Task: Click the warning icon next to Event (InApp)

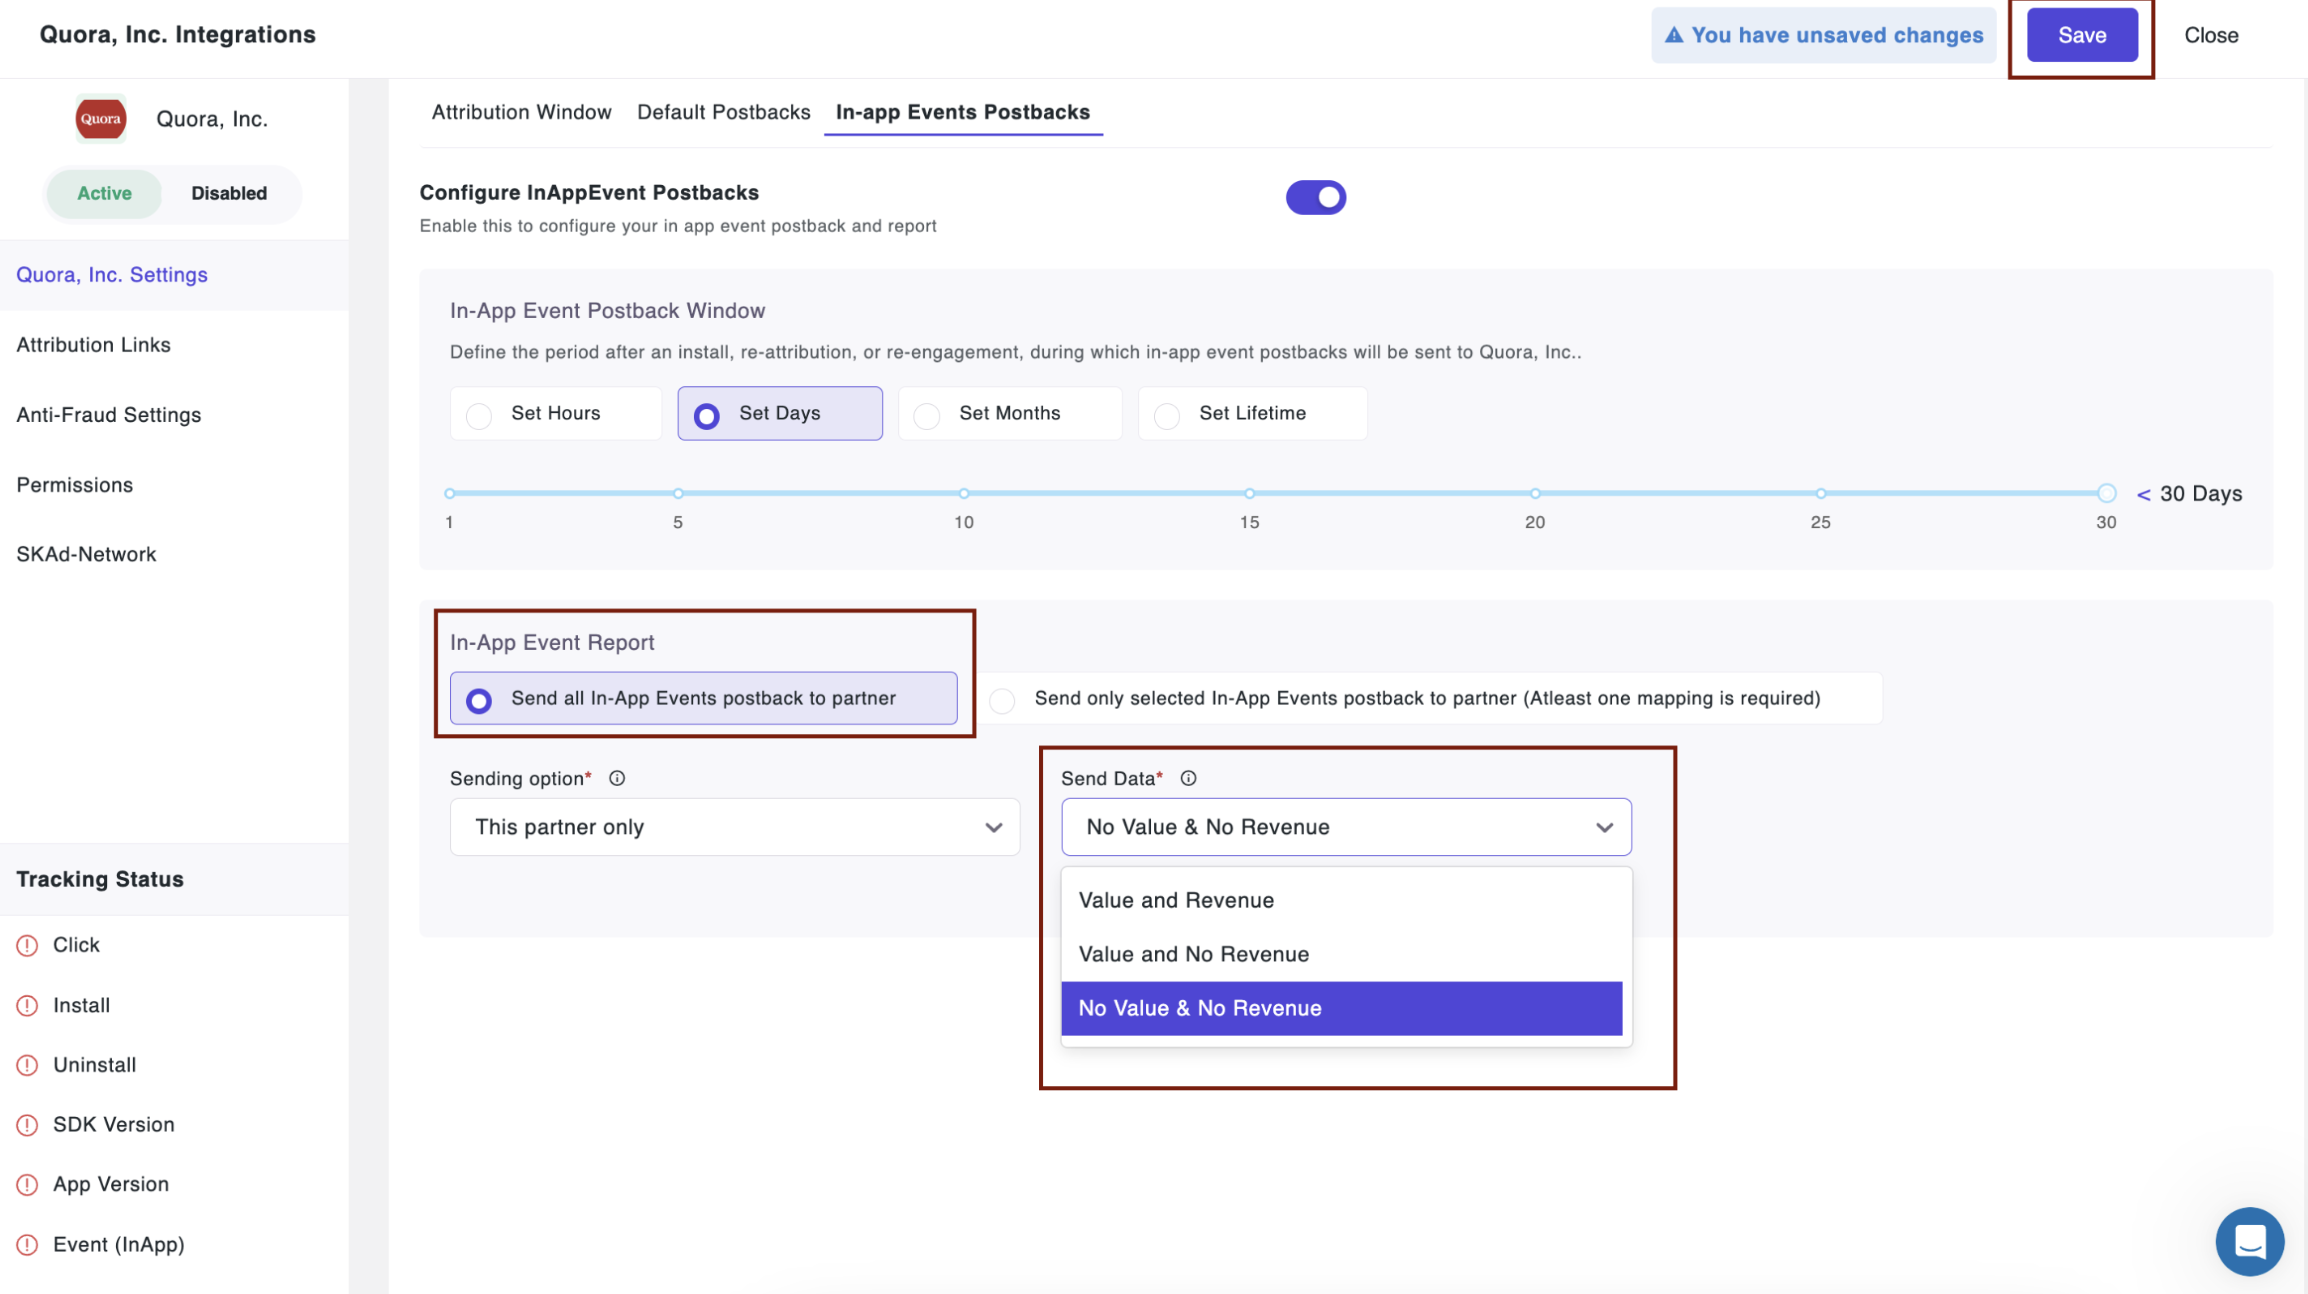Action: (x=28, y=1245)
